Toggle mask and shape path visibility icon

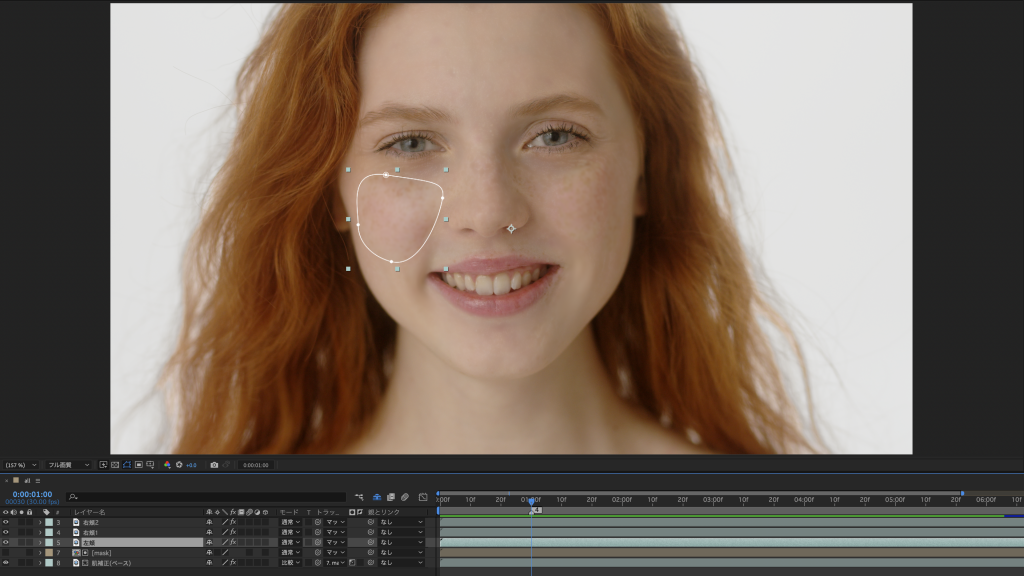tap(126, 465)
